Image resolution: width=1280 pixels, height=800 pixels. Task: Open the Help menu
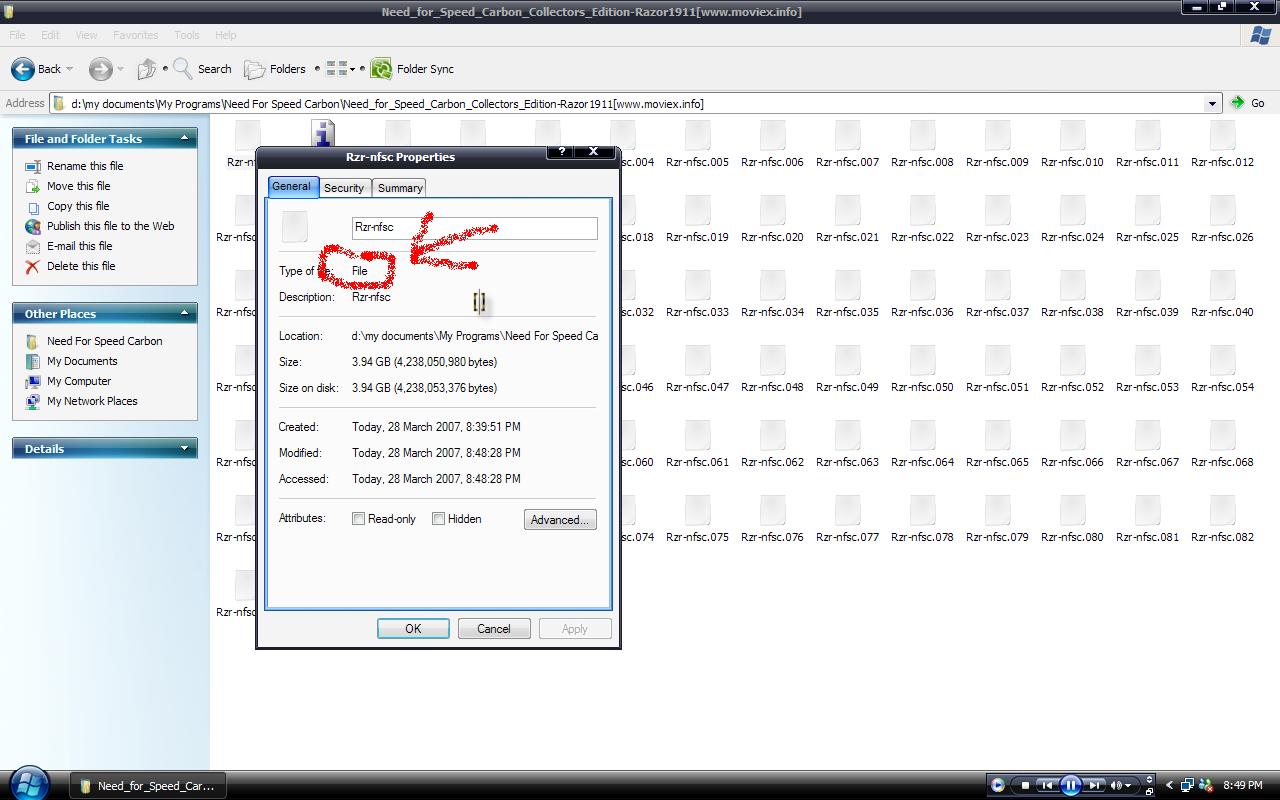pyautogui.click(x=226, y=35)
